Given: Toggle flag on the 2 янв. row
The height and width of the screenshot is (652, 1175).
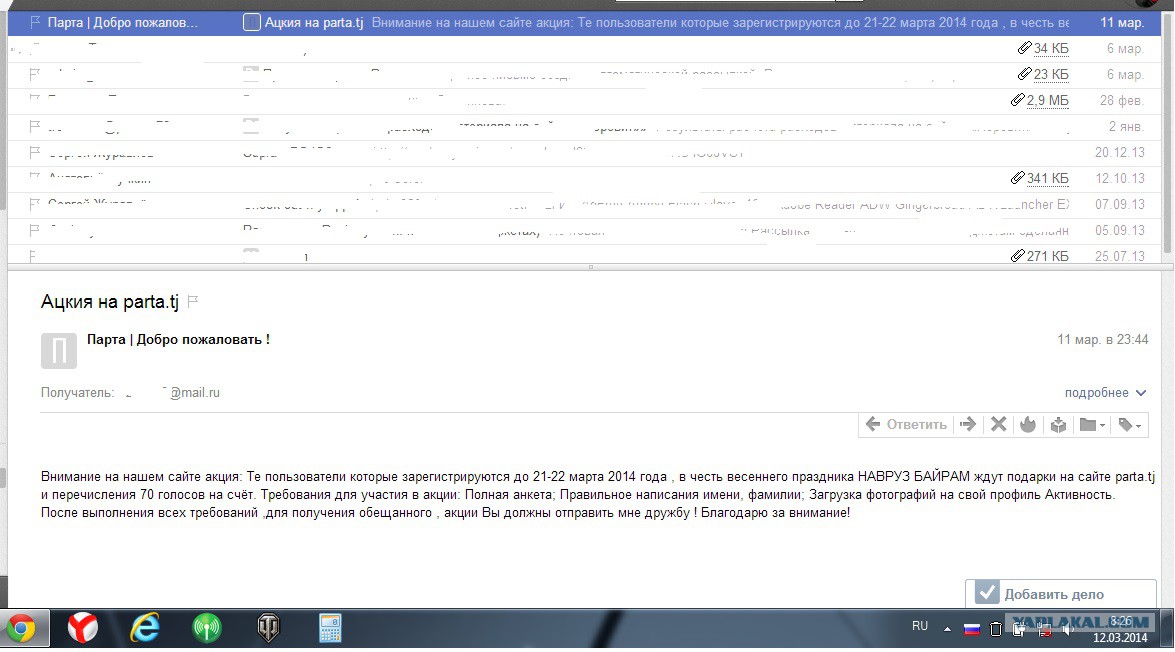Looking at the screenshot, I should (x=34, y=126).
